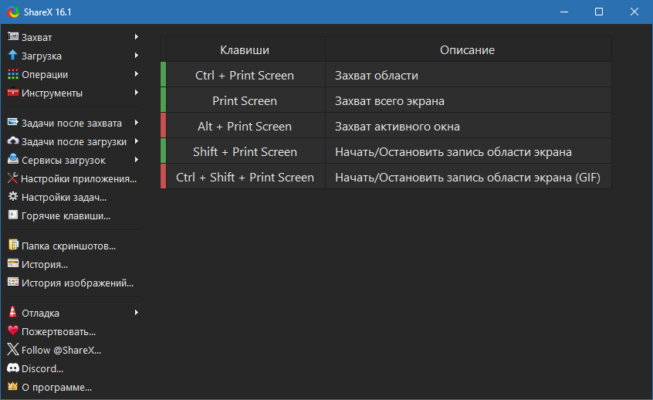Viewport: 653px width, 400px height.
Task: Select the Ctrl + Shift + Print Screen cell
Action: point(245,177)
